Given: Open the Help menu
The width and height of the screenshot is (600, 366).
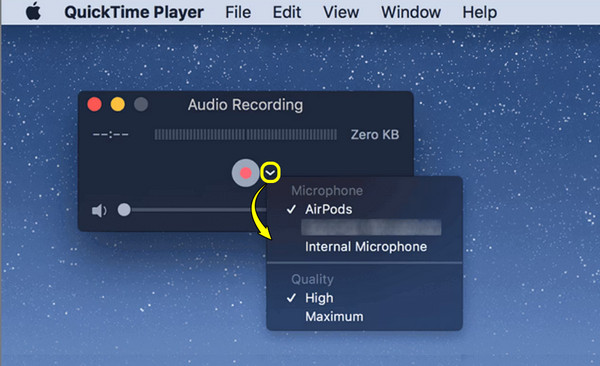Looking at the screenshot, I should [479, 12].
